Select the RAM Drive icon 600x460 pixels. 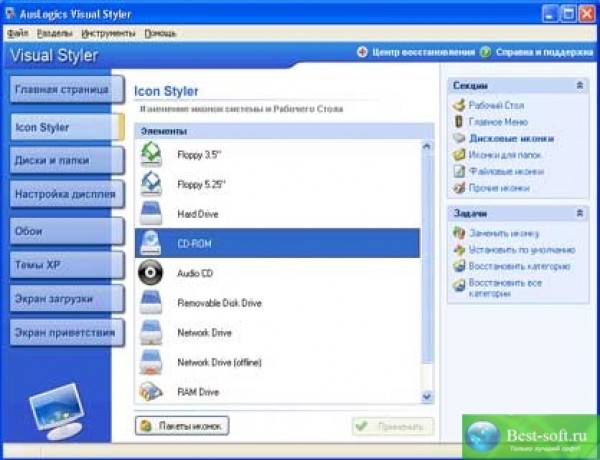pos(151,391)
